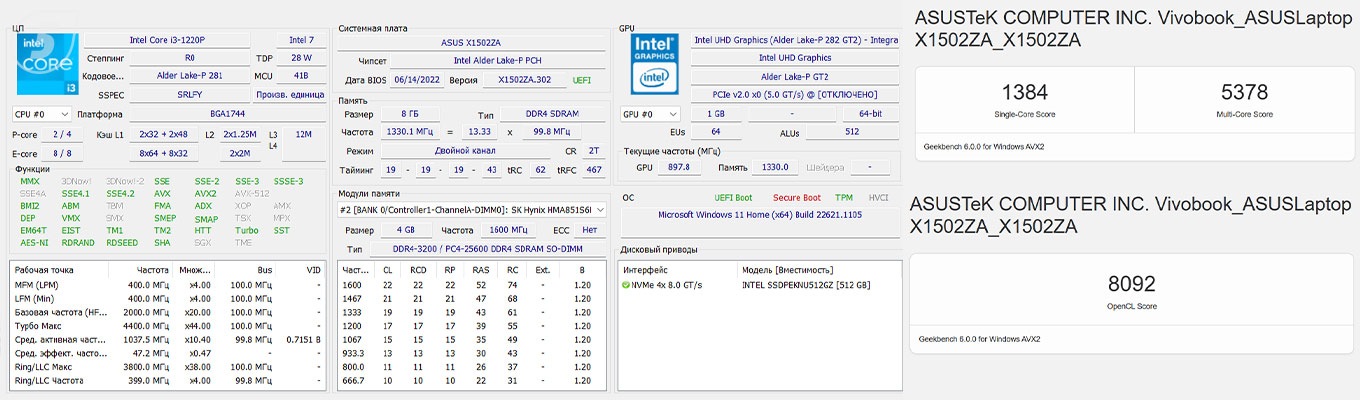Click the AVX2 feature flag
Viewport: 1360px width, 400px height.
[205, 193]
